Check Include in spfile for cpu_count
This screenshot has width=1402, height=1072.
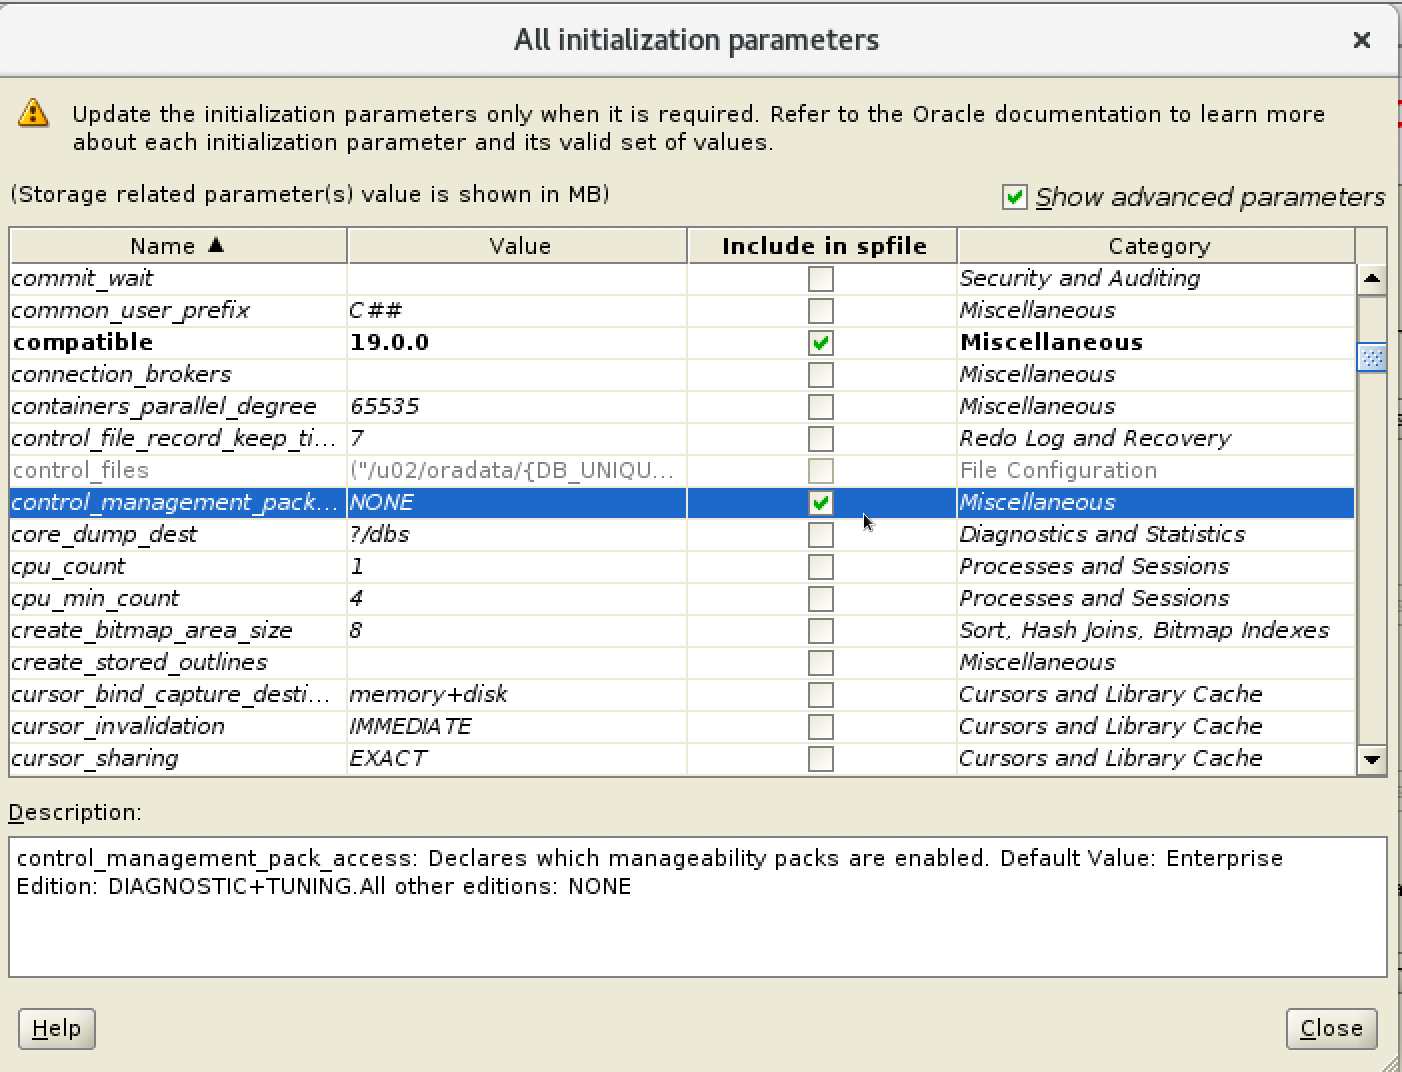coord(821,567)
